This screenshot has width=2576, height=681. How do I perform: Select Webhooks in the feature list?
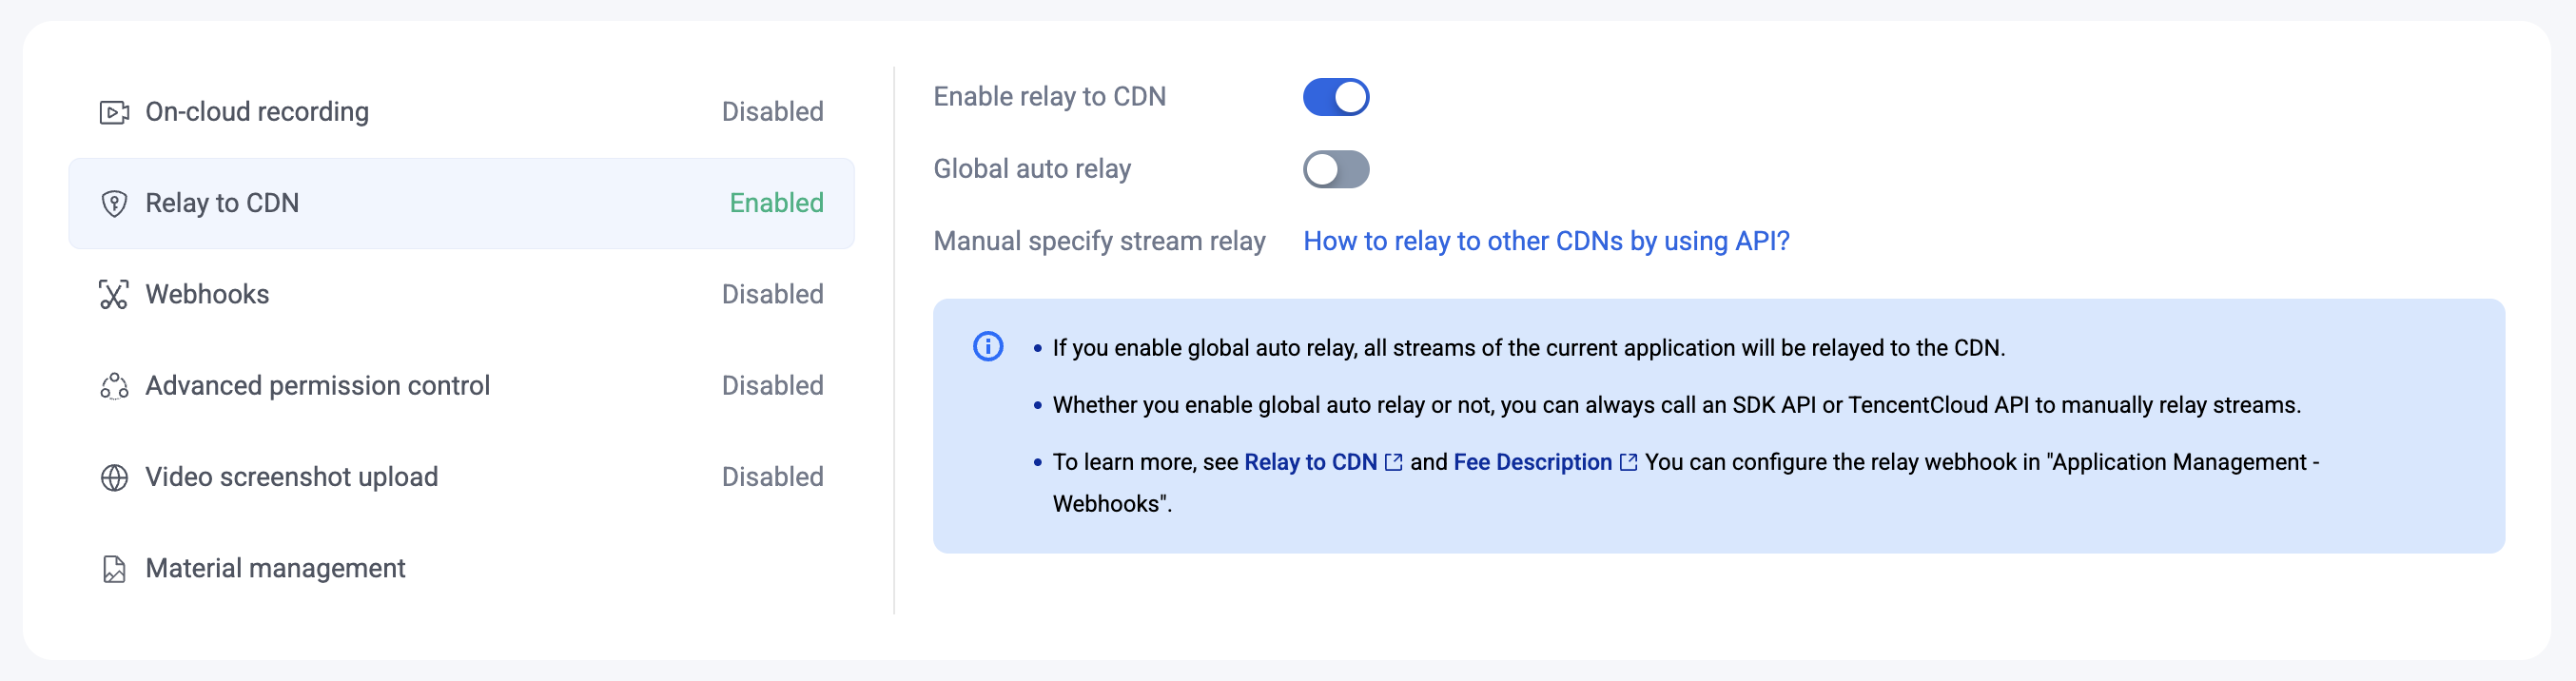[x=207, y=295]
